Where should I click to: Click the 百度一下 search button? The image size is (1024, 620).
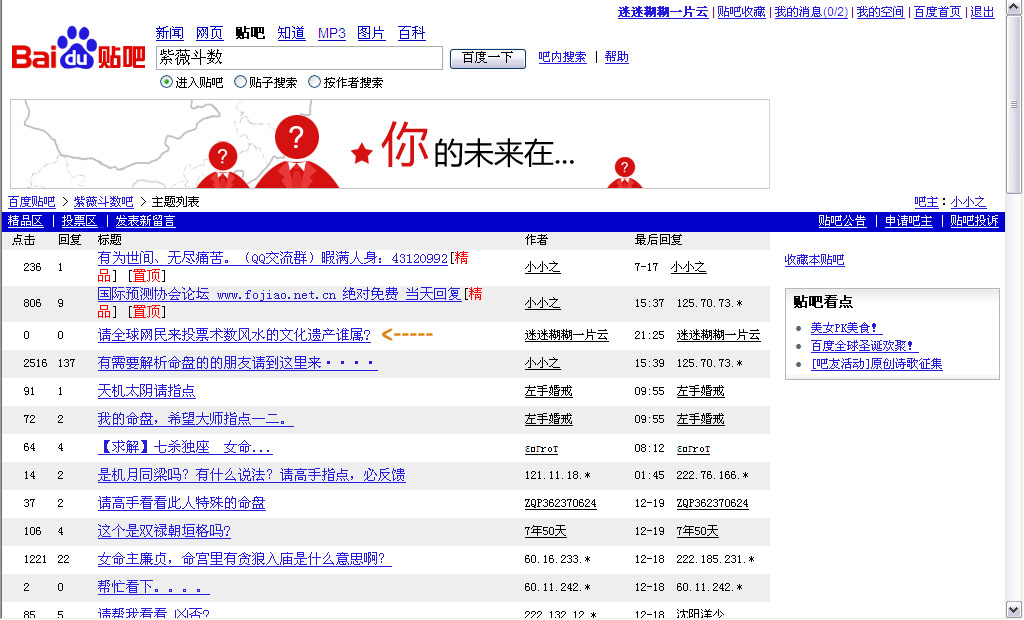488,58
